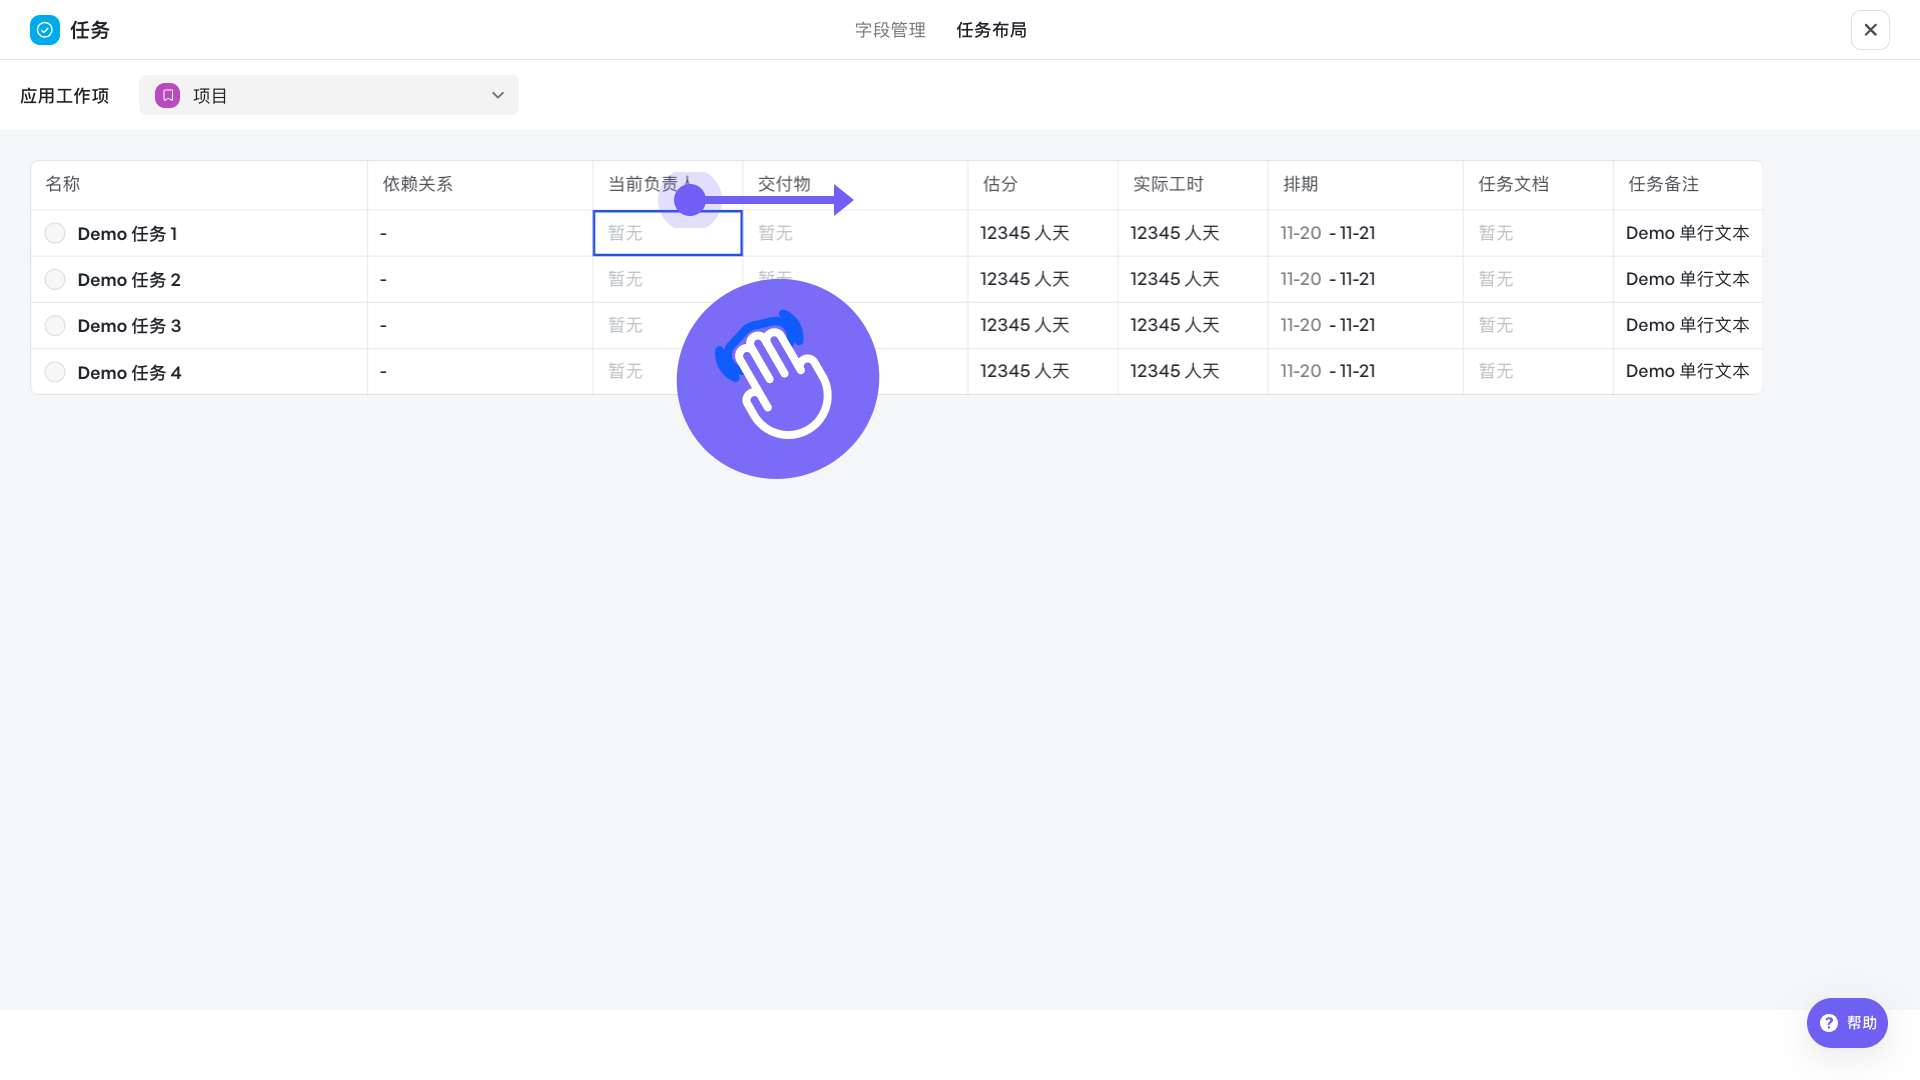Click the 实际工时 column header
Screen dimensions: 1920x1080
point(1193,184)
